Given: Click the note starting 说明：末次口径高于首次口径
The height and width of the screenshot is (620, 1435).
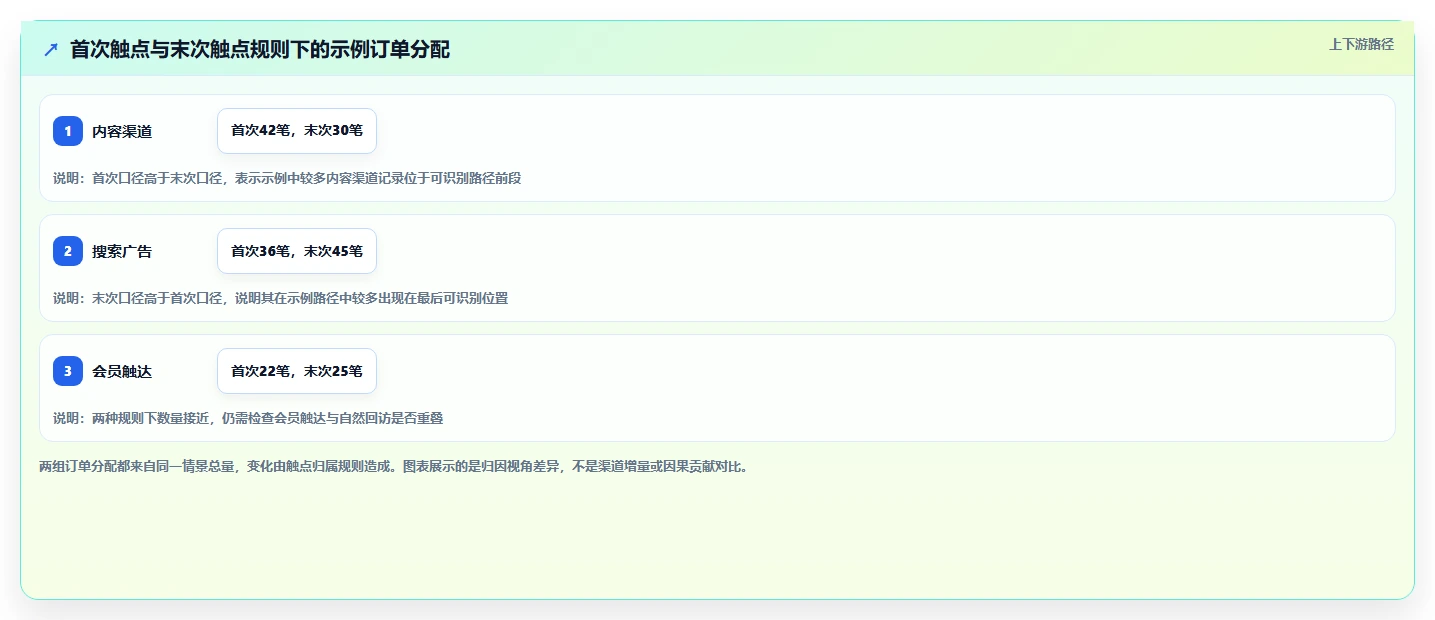Looking at the screenshot, I should [x=281, y=298].
